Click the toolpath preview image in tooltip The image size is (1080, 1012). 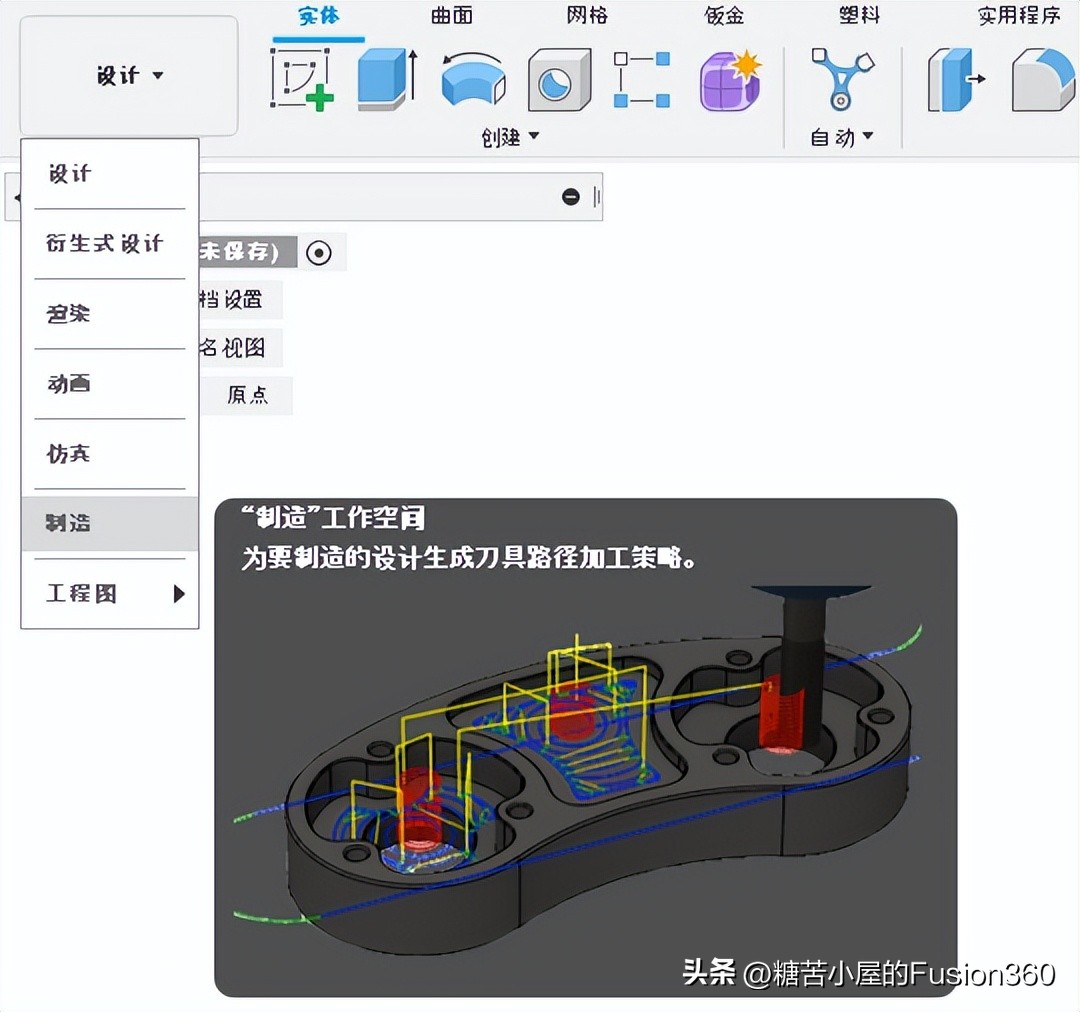(x=585, y=780)
